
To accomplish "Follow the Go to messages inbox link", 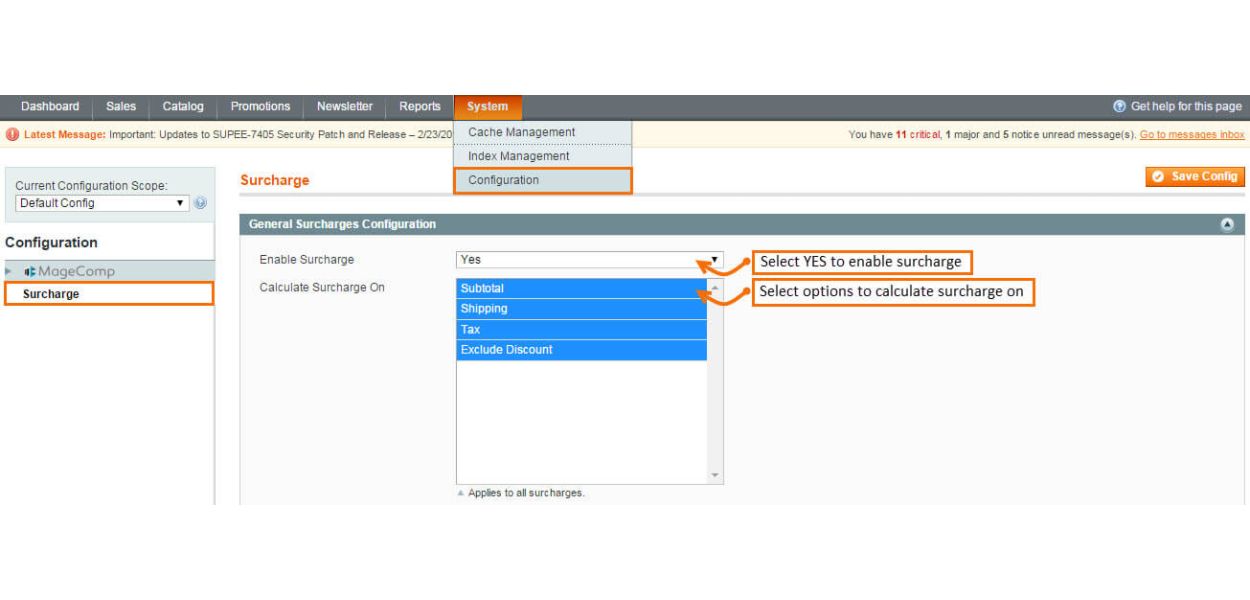I will (1192, 135).
